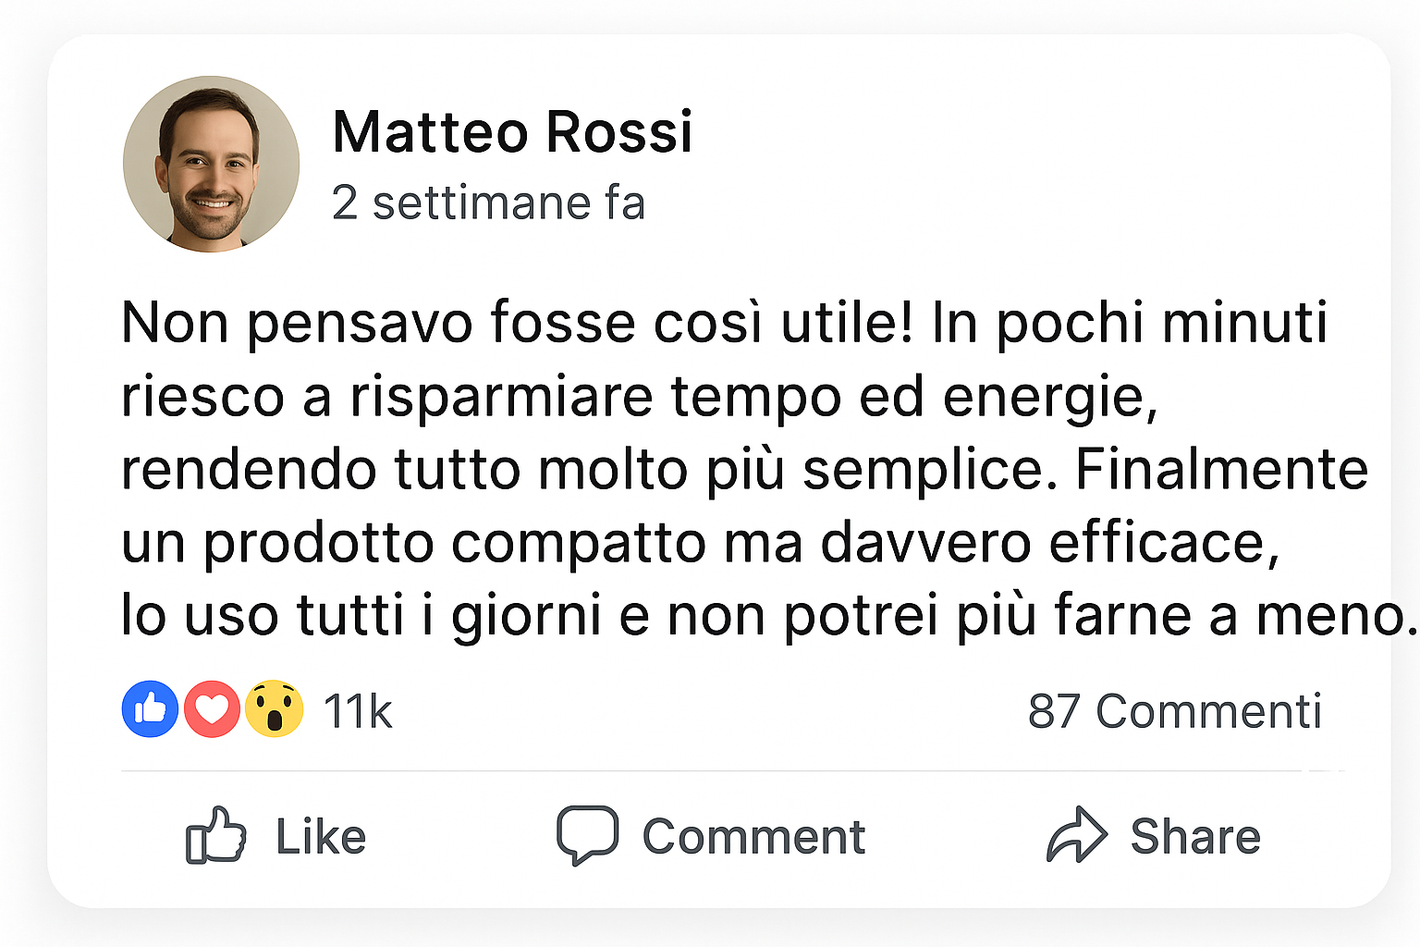
Task: Click the "2 settimane fa" timestamp
Action: tap(488, 203)
